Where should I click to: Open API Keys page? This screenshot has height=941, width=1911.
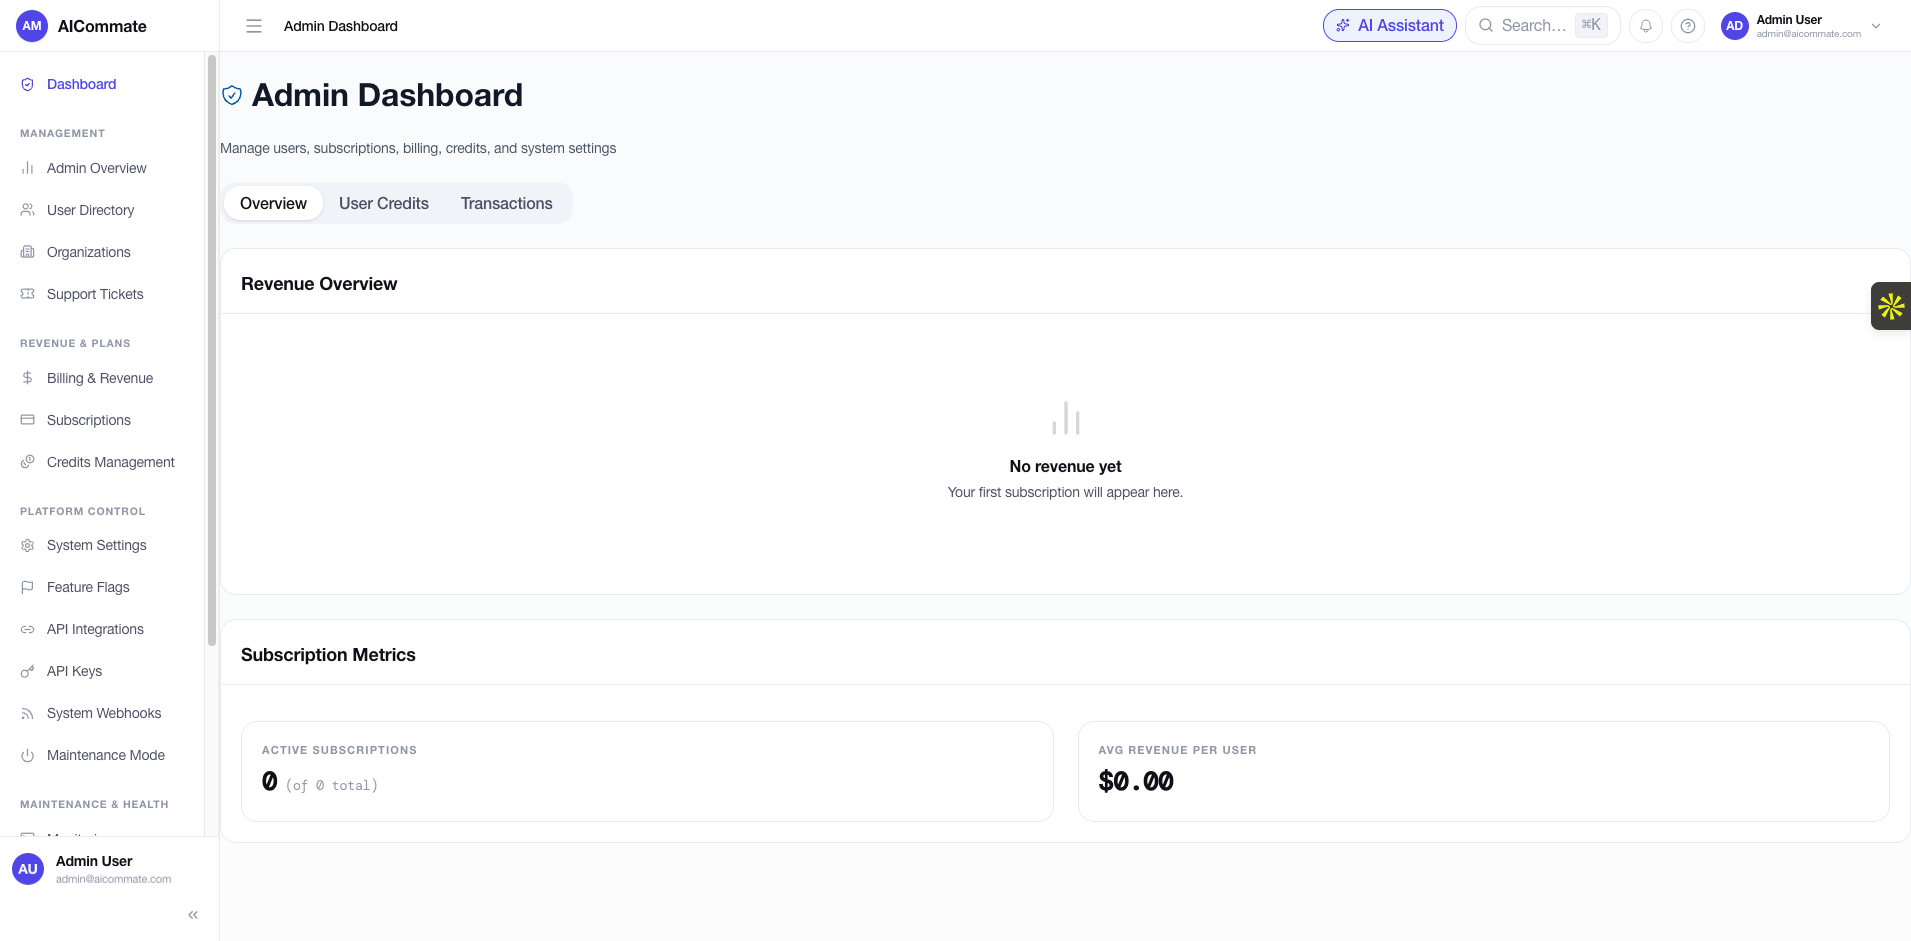(102, 671)
